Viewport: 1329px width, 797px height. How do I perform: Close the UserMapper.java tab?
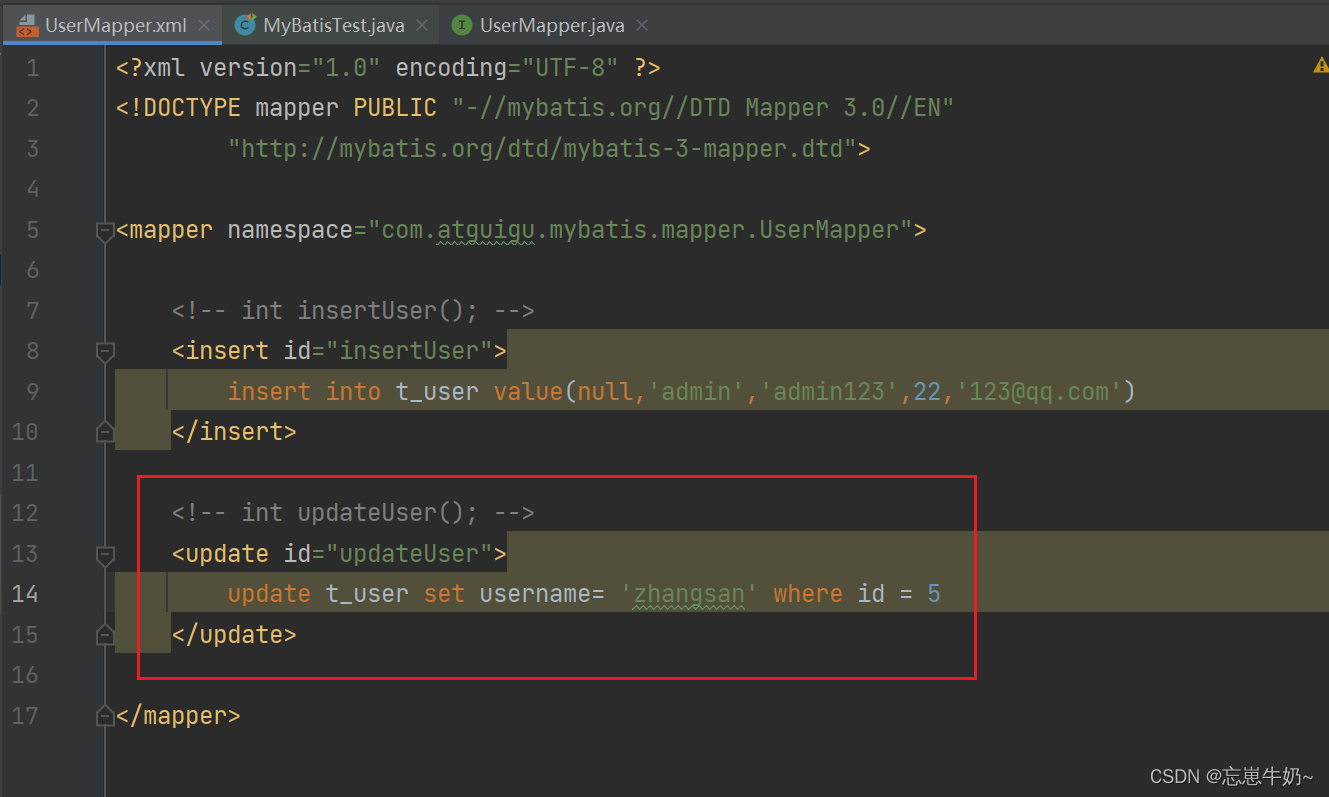[642, 26]
